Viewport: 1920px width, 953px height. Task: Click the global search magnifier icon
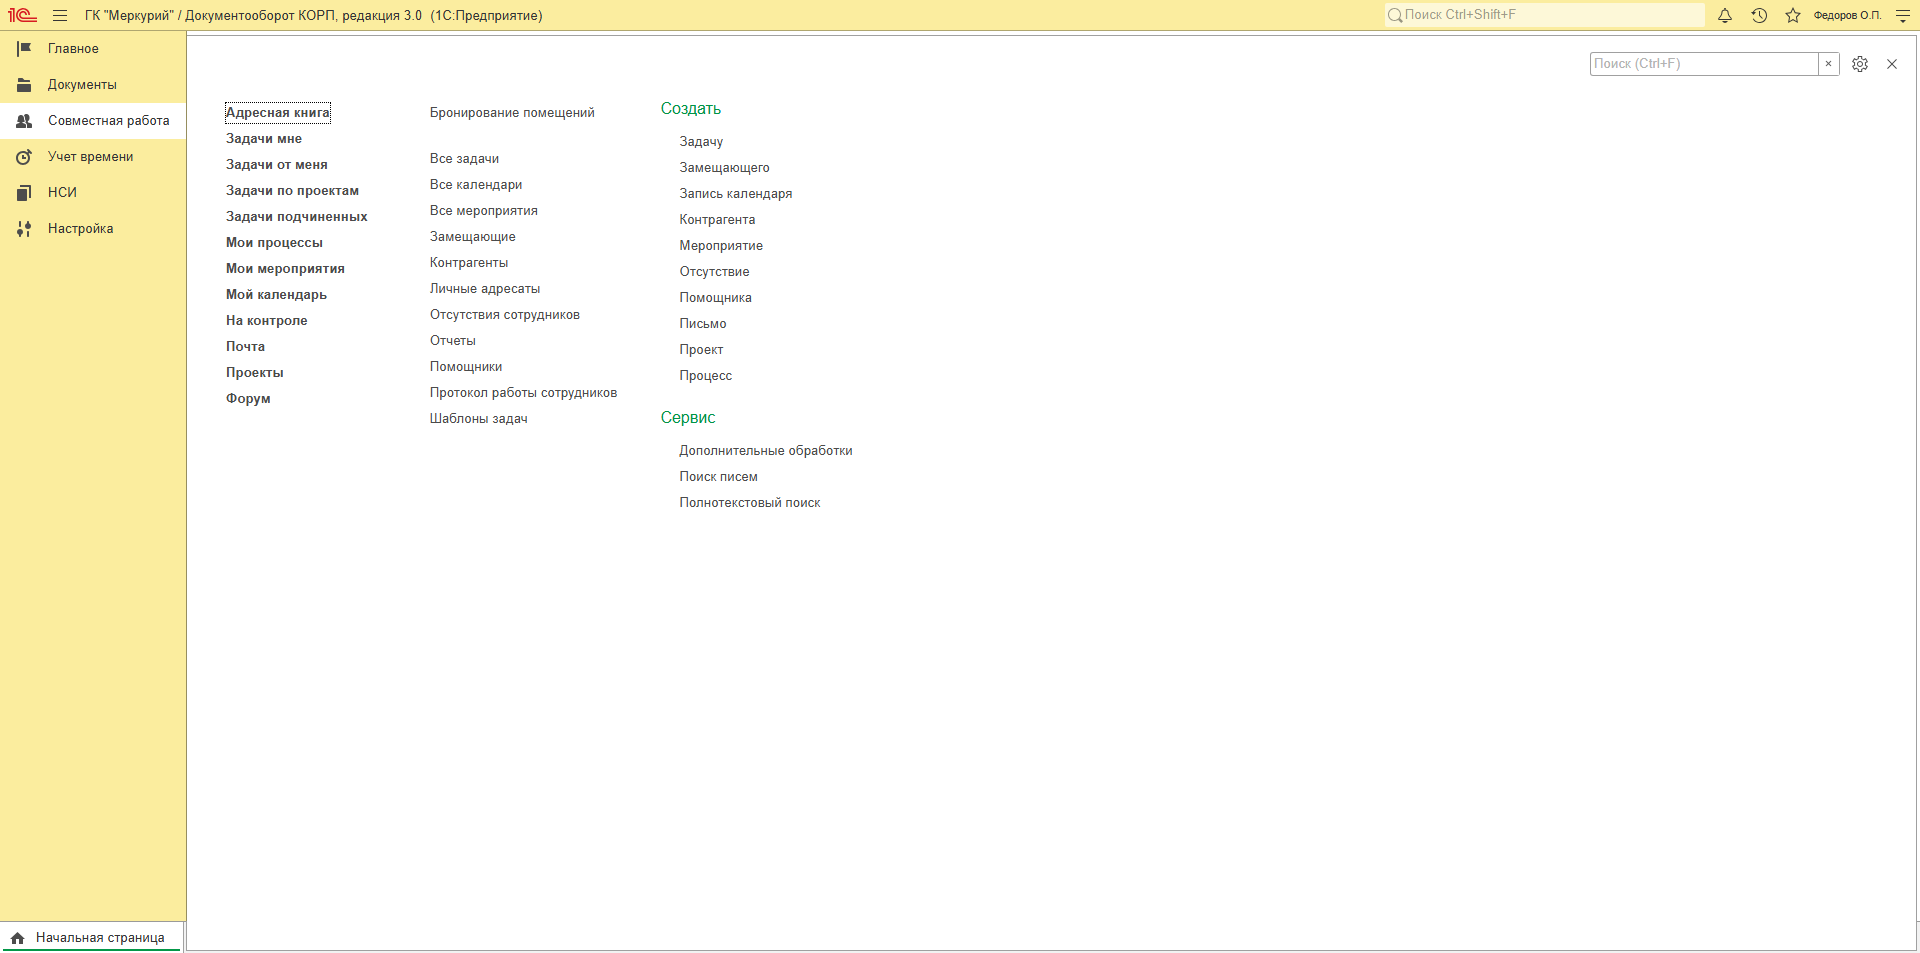point(1395,15)
